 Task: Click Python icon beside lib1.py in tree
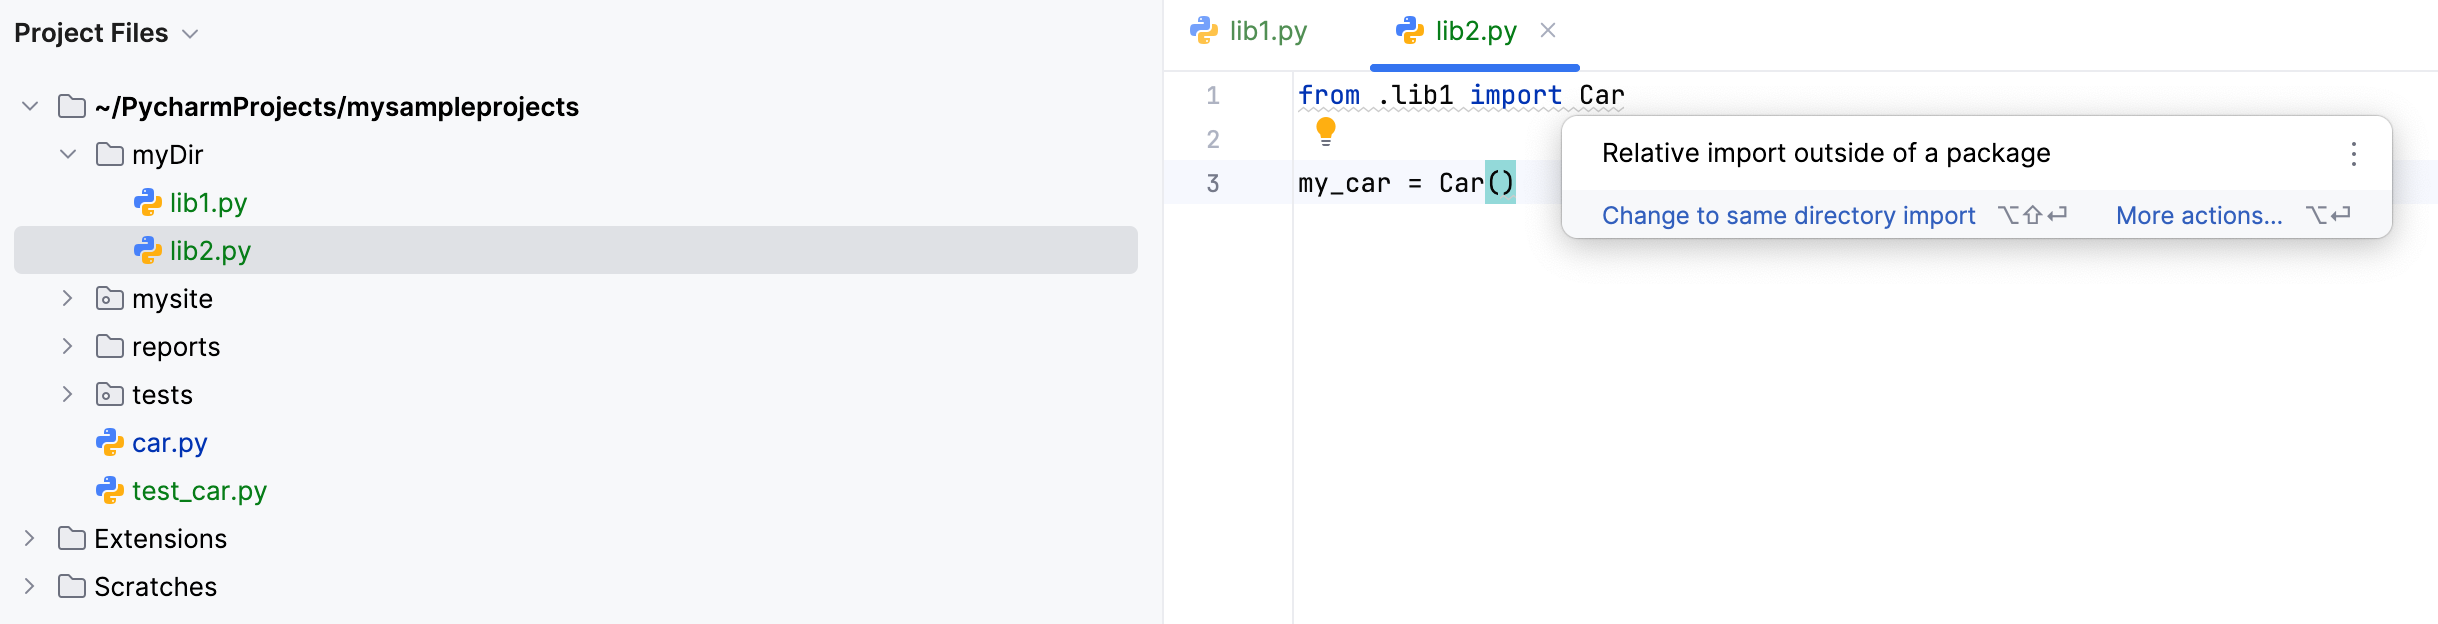click(x=148, y=202)
